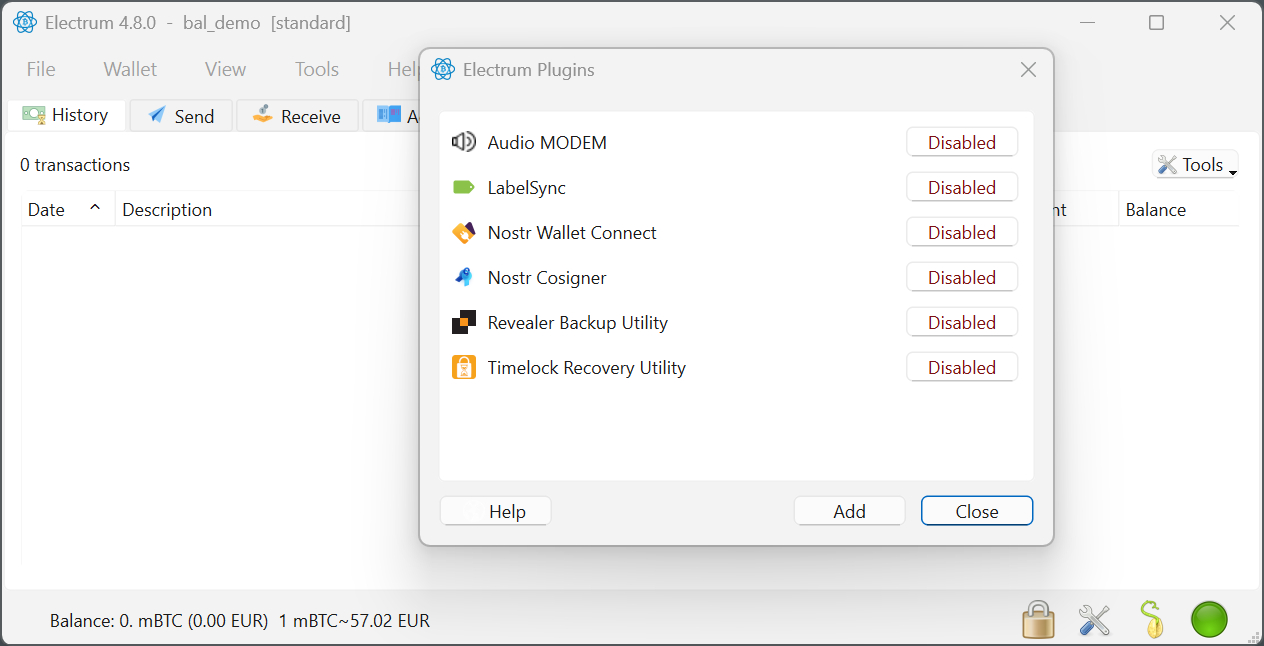Image resolution: width=1264 pixels, height=646 pixels.
Task: Click the Balance column header
Action: tap(1156, 210)
